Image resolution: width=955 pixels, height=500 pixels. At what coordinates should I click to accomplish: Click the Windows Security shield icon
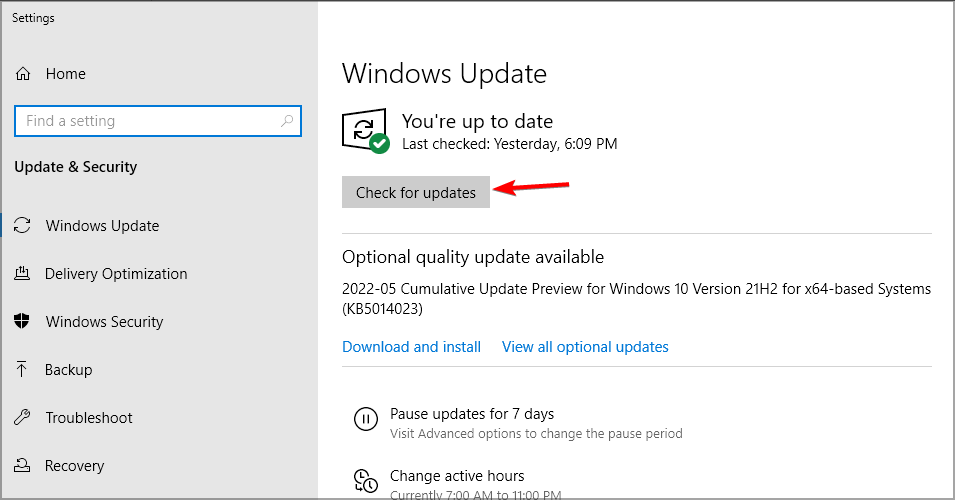[22, 321]
